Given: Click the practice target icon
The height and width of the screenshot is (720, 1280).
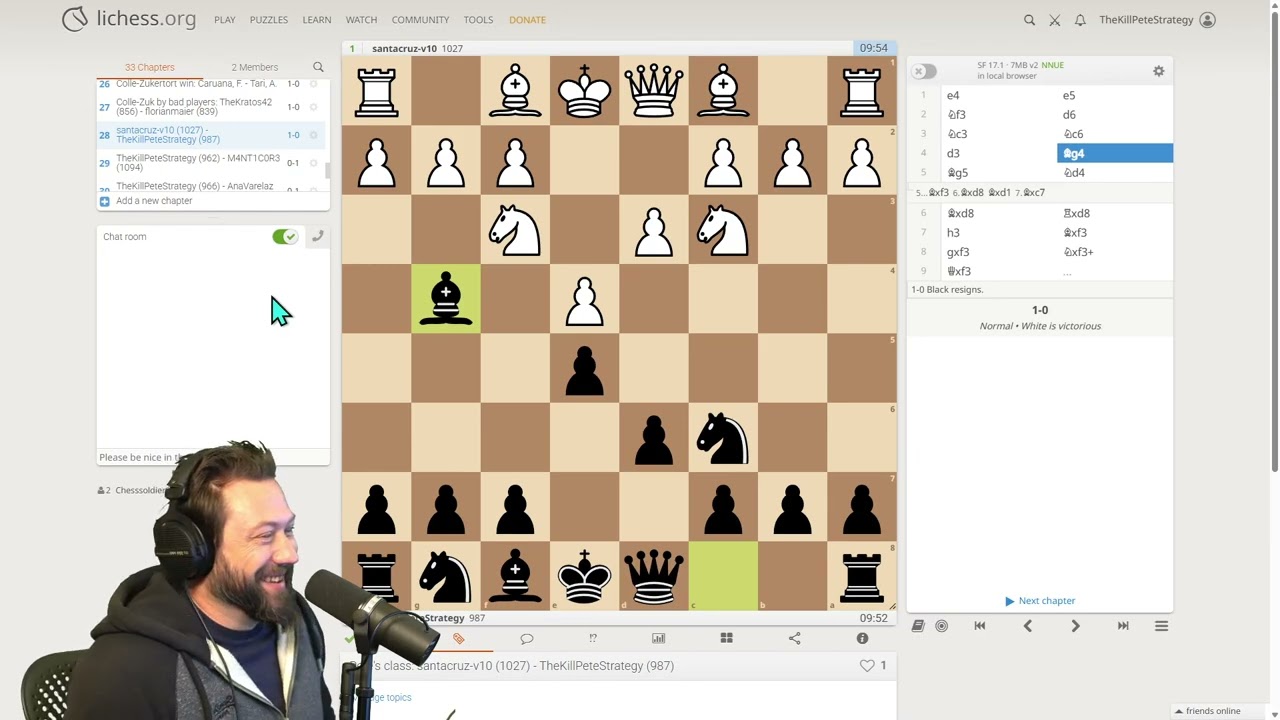Looking at the screenshot, I should click(941, 626).
